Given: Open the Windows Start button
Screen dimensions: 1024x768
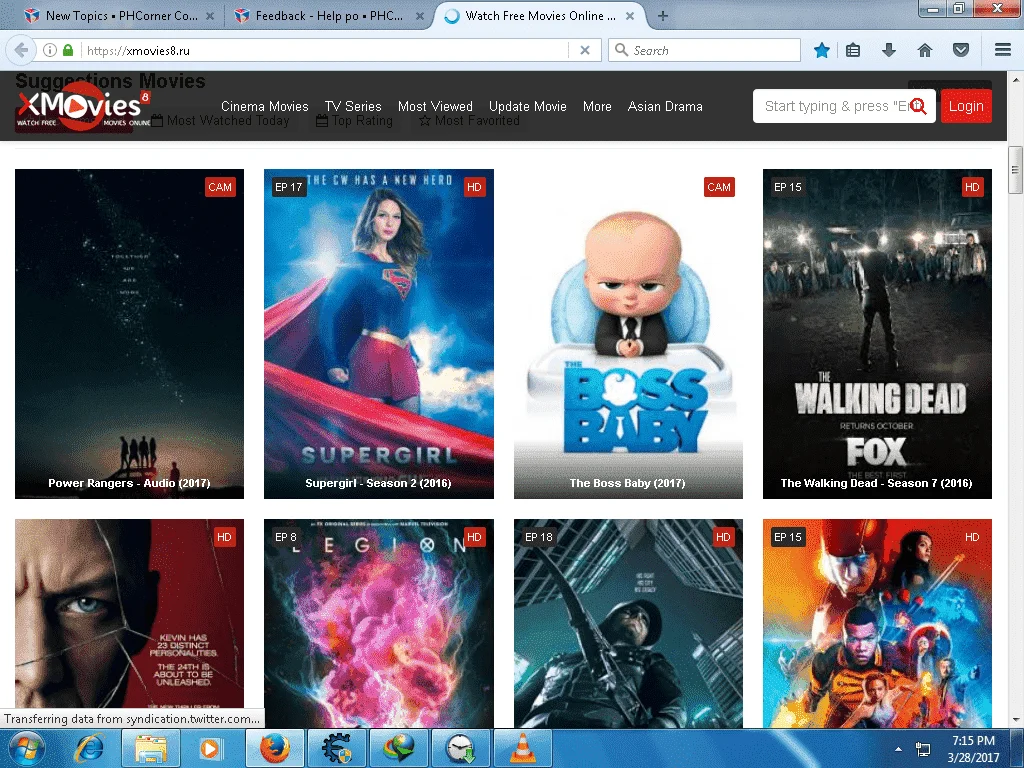Looking at the screenshot, I should tap(26, 748).
